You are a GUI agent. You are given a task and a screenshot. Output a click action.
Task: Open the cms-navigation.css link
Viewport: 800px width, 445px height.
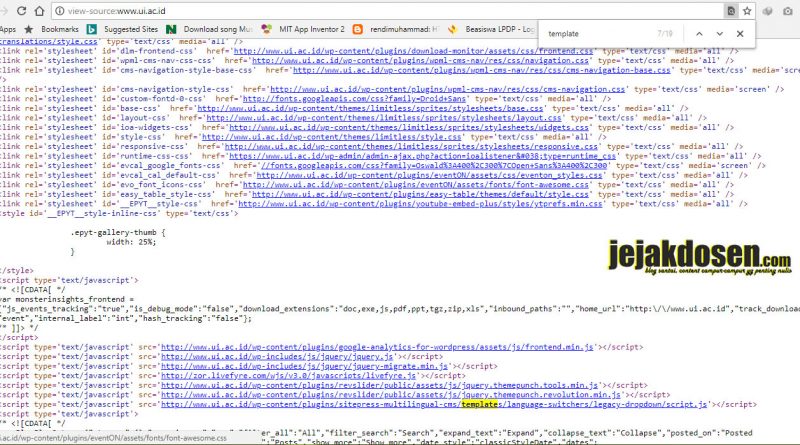(x=447, y=89)
